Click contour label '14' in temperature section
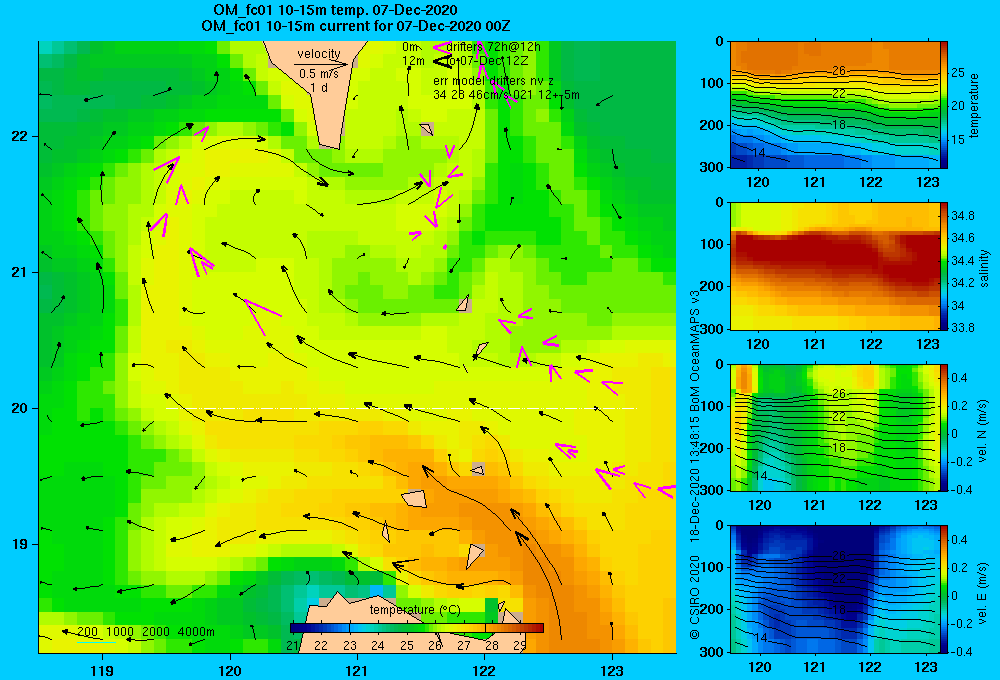1000x680 pixels. [758, 153]
